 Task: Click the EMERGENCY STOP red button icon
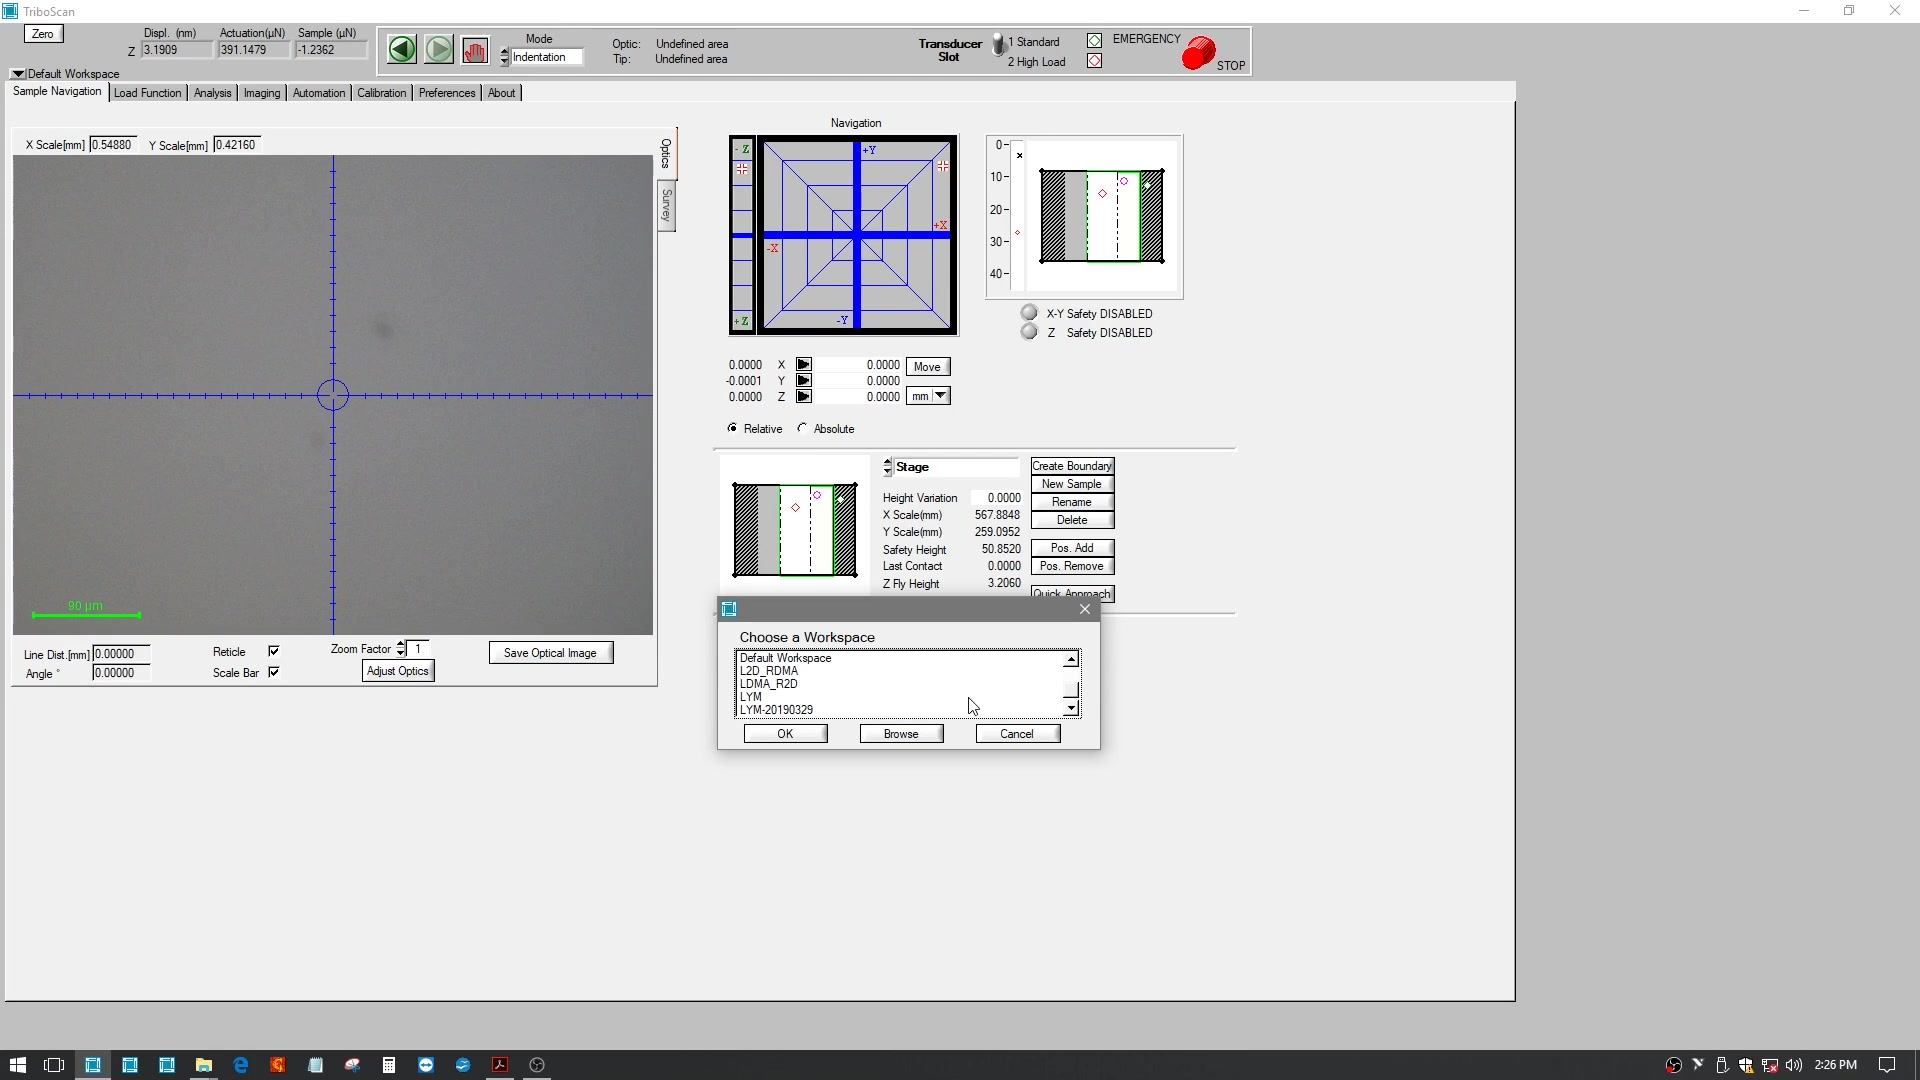coord(1199,51)
